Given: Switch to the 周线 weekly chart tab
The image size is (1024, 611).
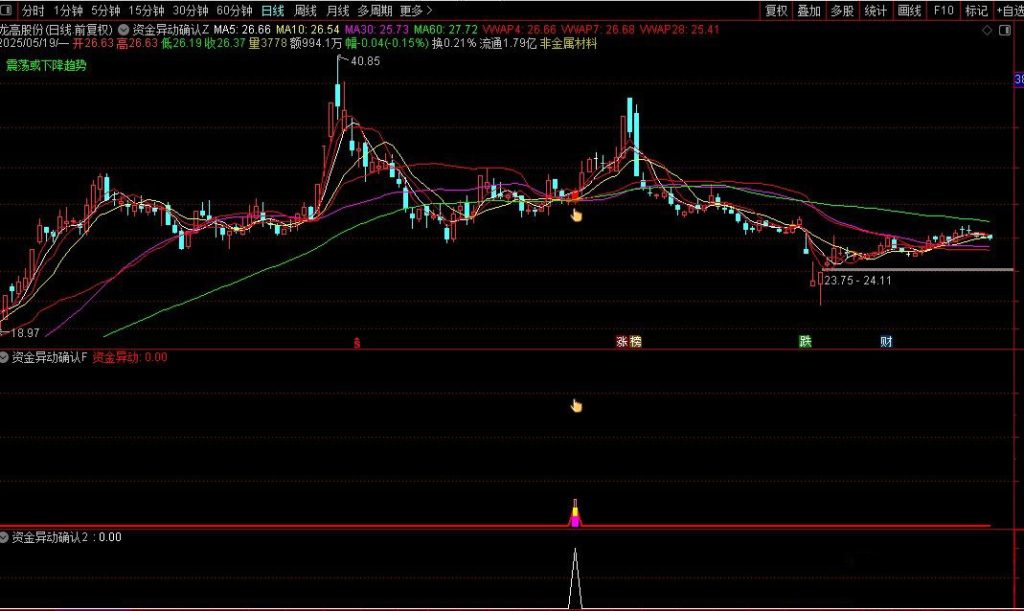Looking at the screenshot, I should [305, 11].
